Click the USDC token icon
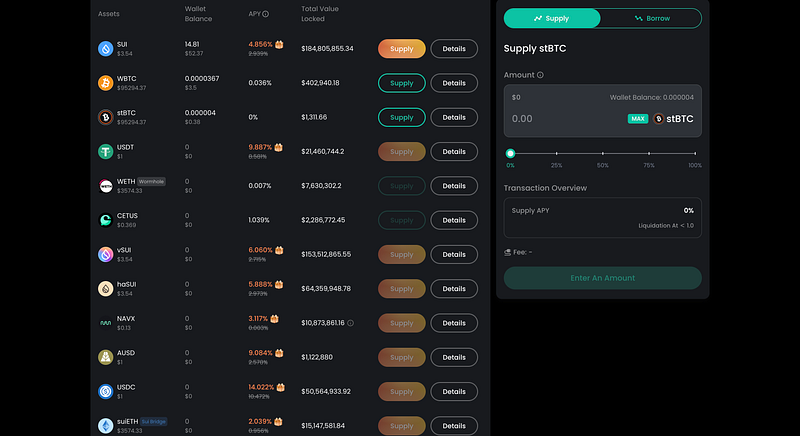The width and height of the screenshot is (800, 436). 106,391
